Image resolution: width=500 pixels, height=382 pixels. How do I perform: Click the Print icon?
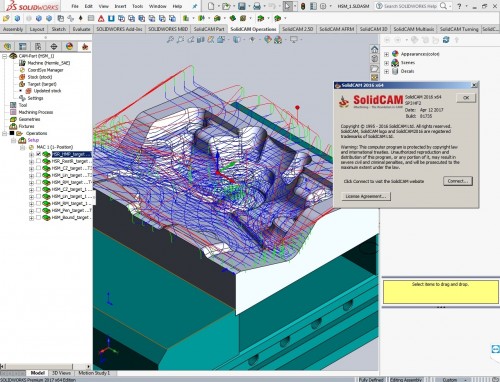(x=257, y=6)
